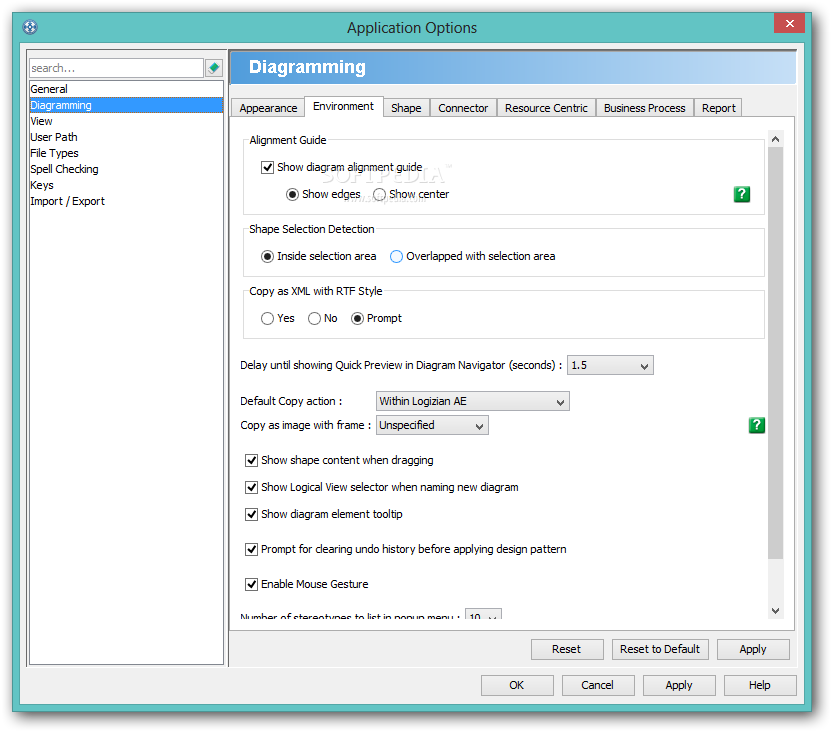Switch to the Environment tab
The height and width of the screenshot is (732, 832).
tap(343, 106)
